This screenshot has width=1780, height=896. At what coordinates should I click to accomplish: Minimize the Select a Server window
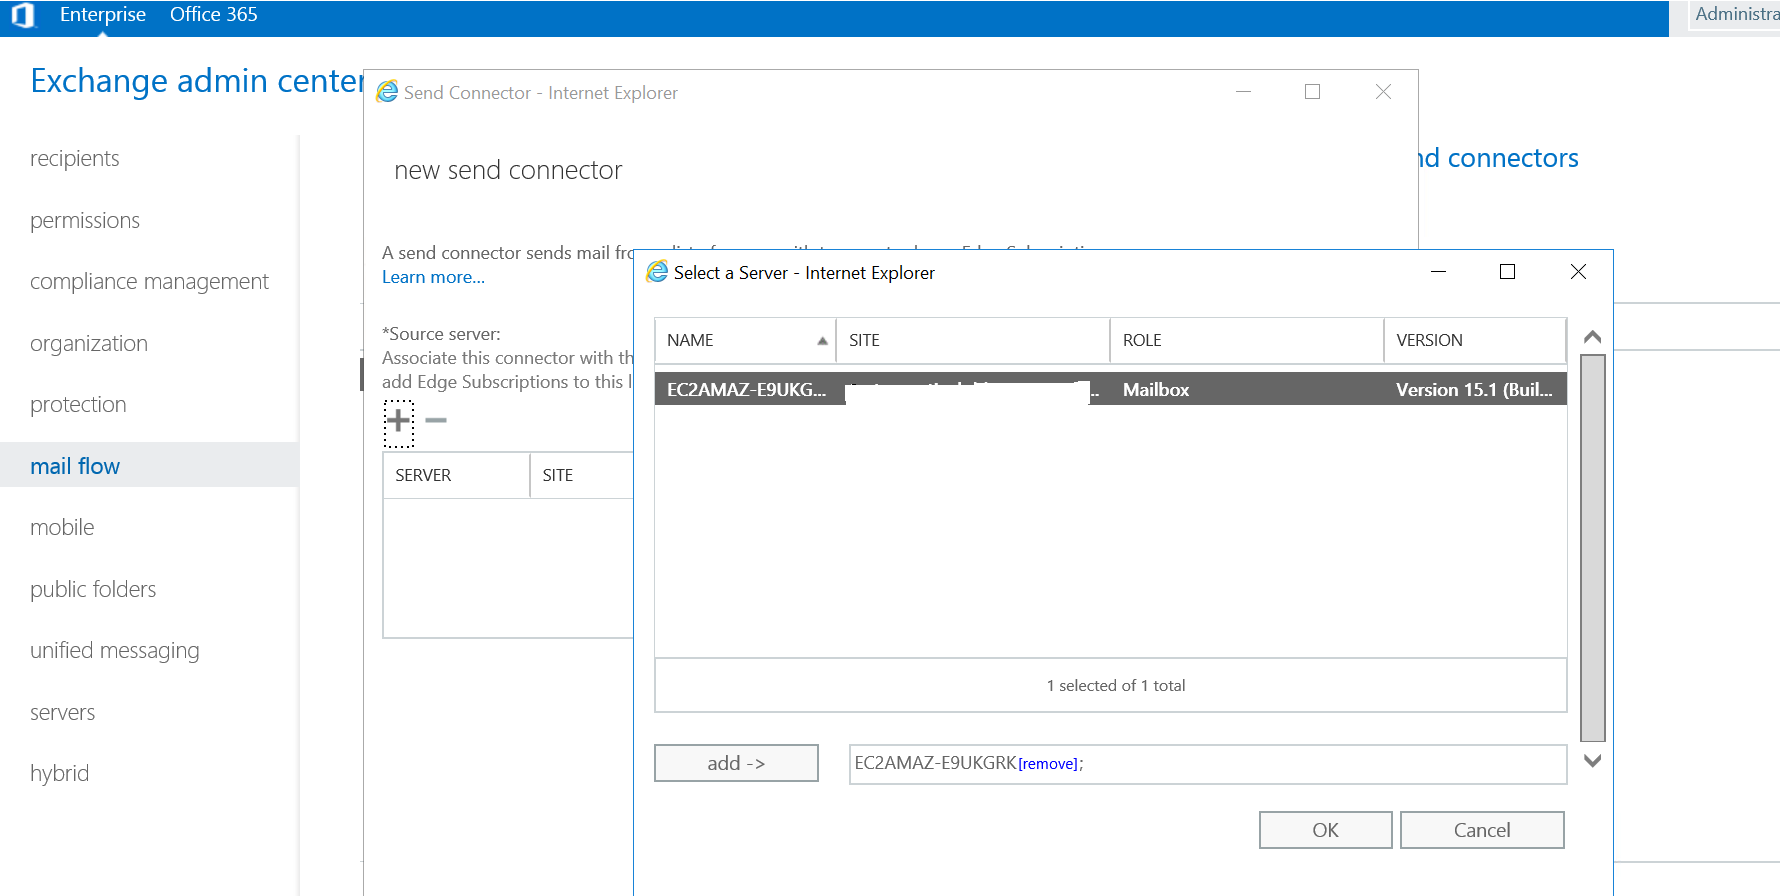pyautogui.click(x=1438, y=272)
